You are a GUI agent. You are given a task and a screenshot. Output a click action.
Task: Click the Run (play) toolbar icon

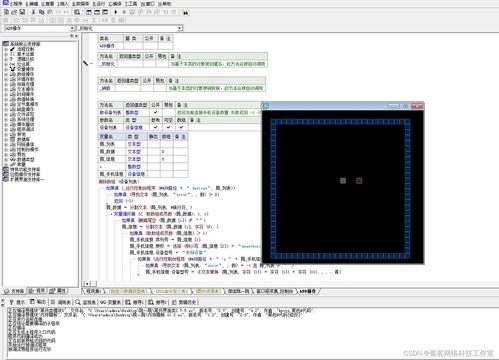pos(116,12)
